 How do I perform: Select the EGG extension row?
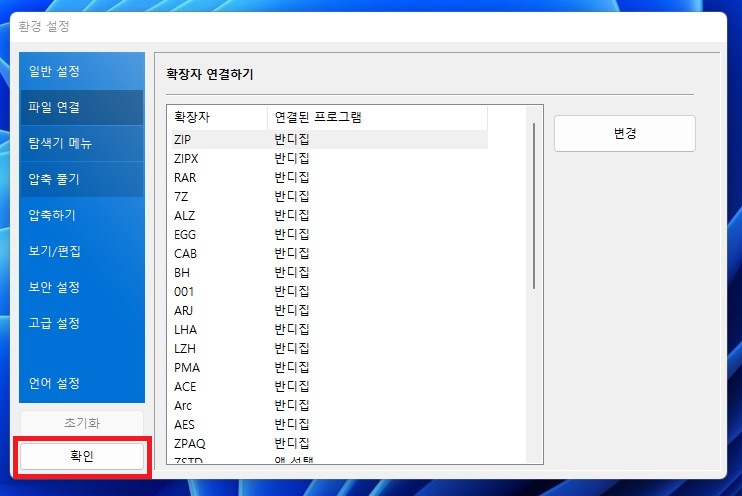click(x=330, y=234)
